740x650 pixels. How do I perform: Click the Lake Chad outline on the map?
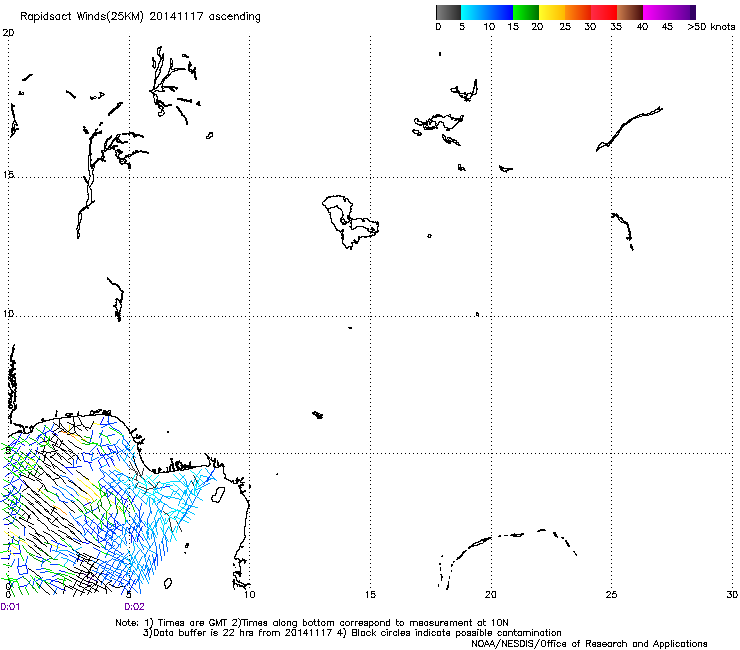tap(350, 221)
